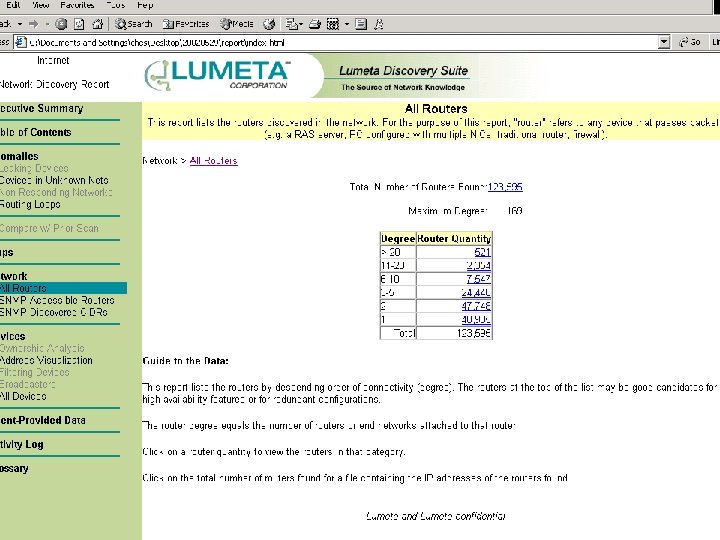720x540 pixels.
Task: Open the Executive Summary sidebar link
Action: 42,108
